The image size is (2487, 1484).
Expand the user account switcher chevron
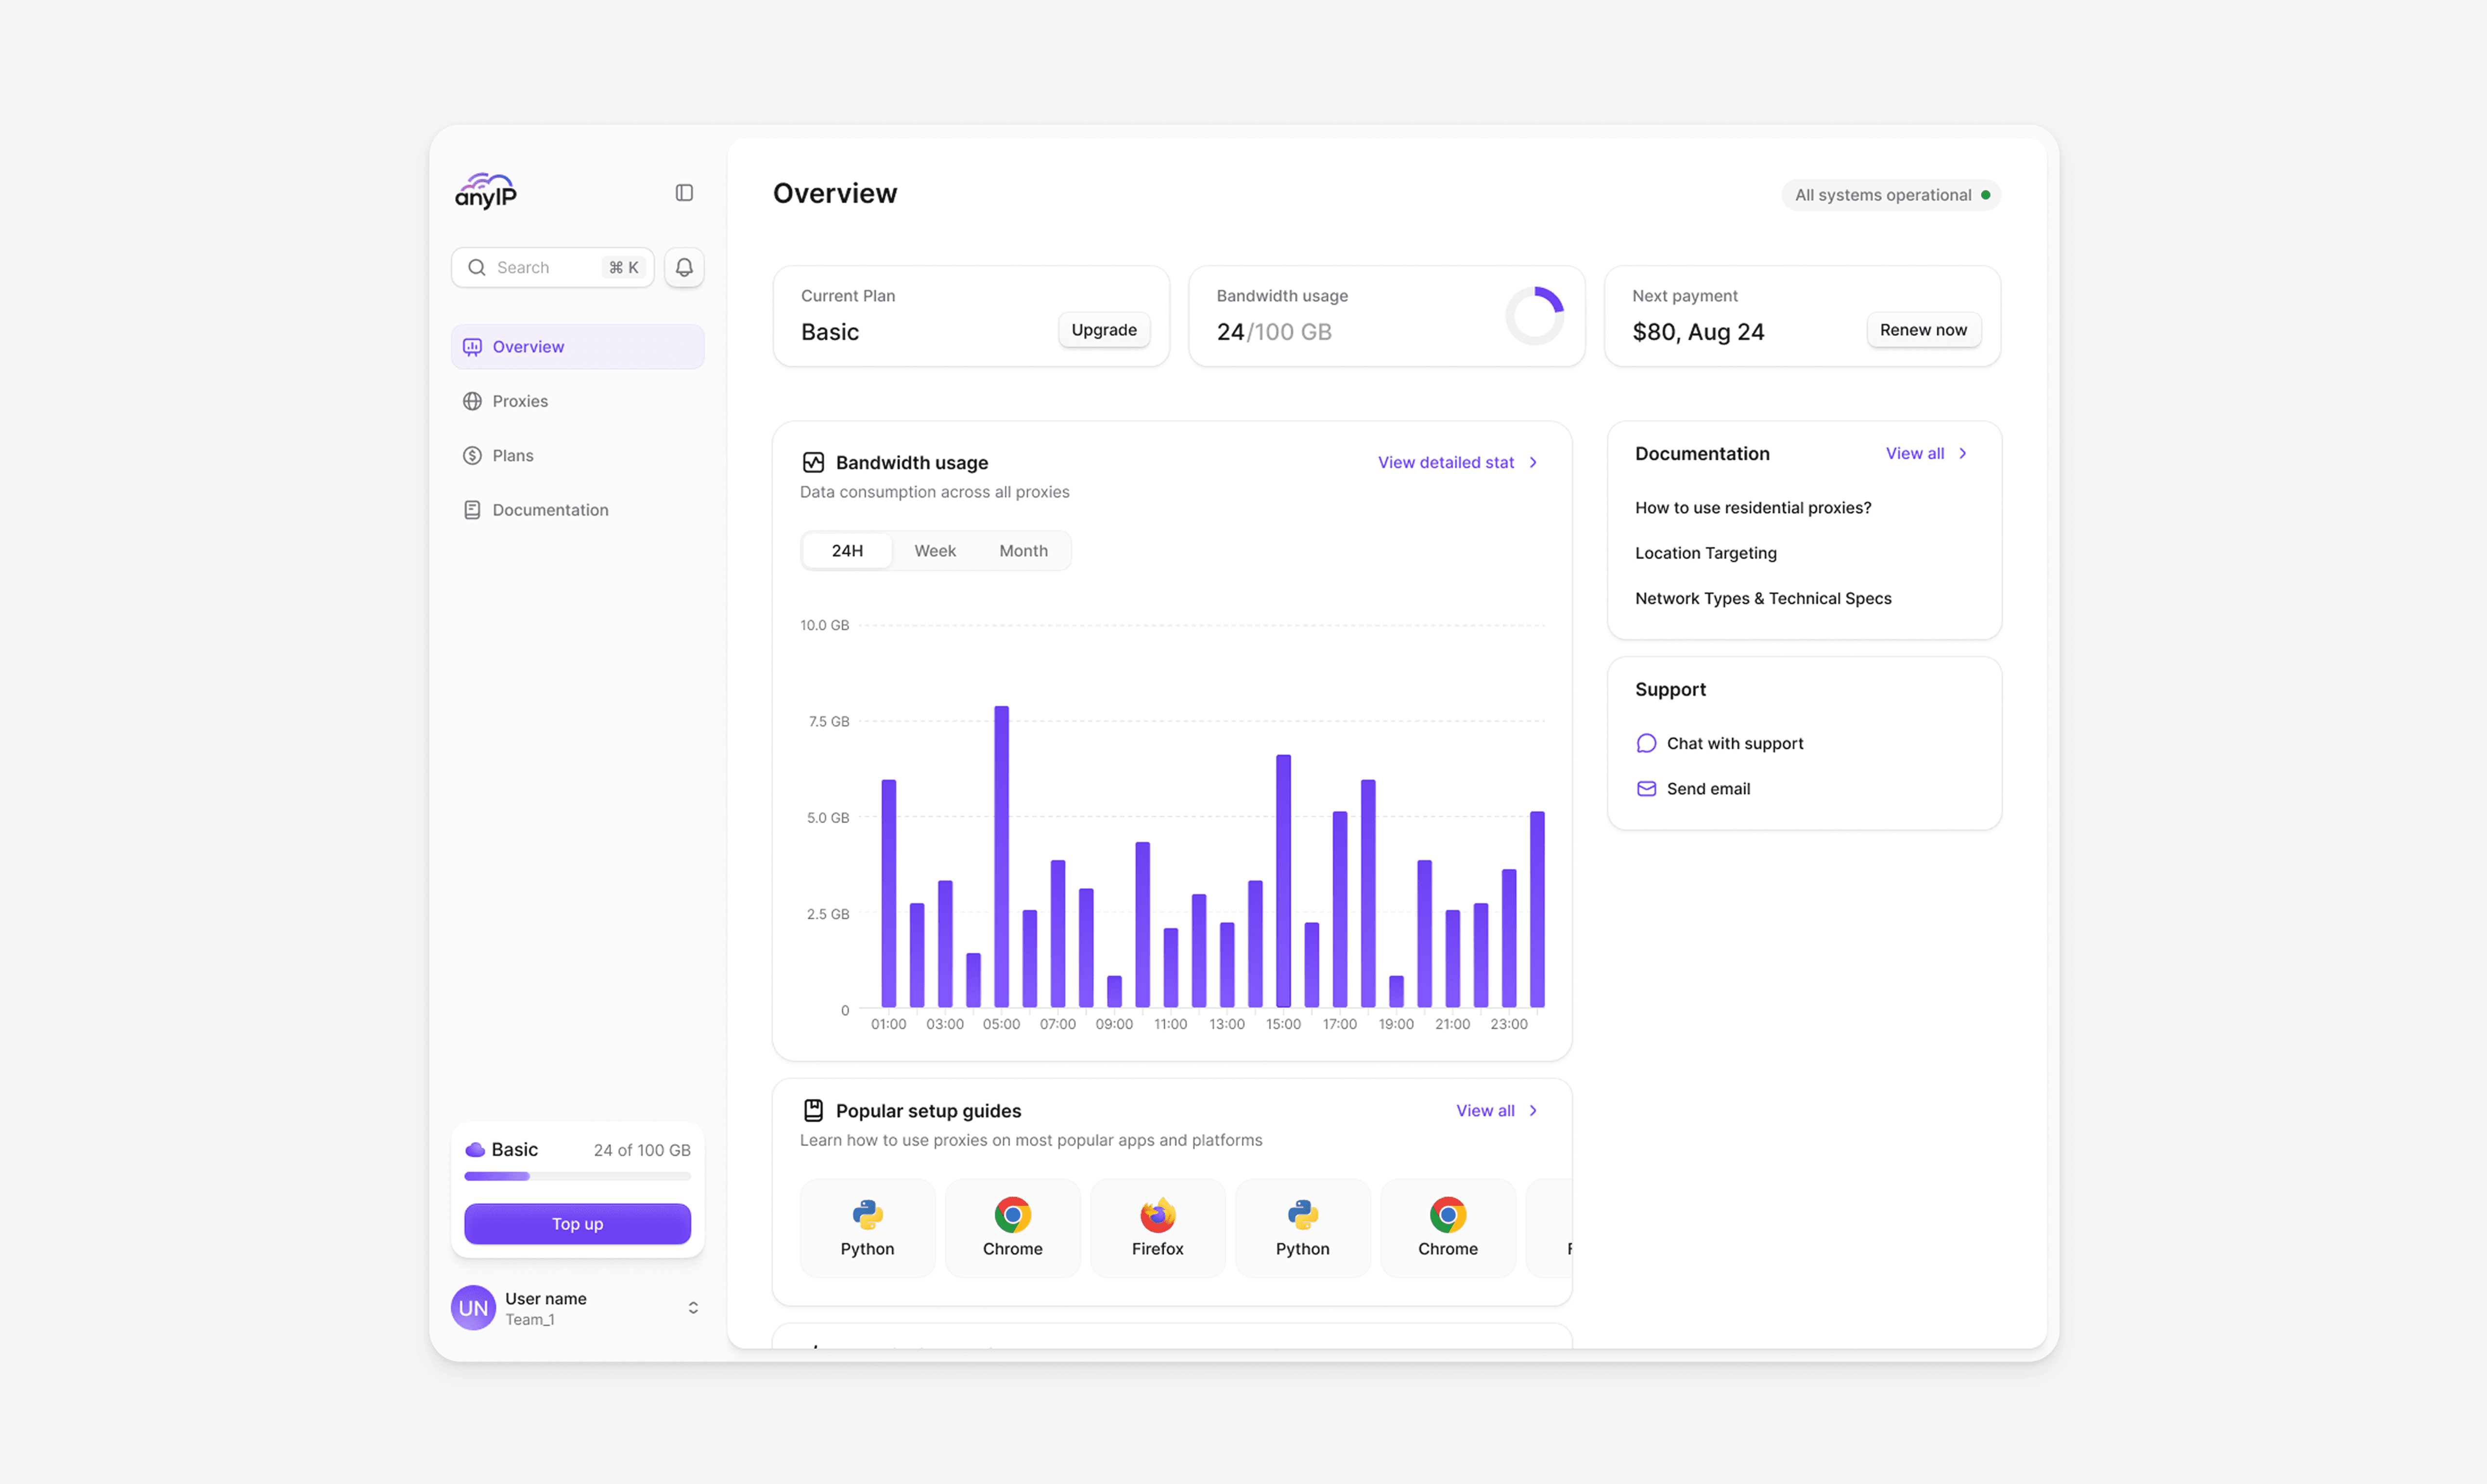click(693, 1307)
